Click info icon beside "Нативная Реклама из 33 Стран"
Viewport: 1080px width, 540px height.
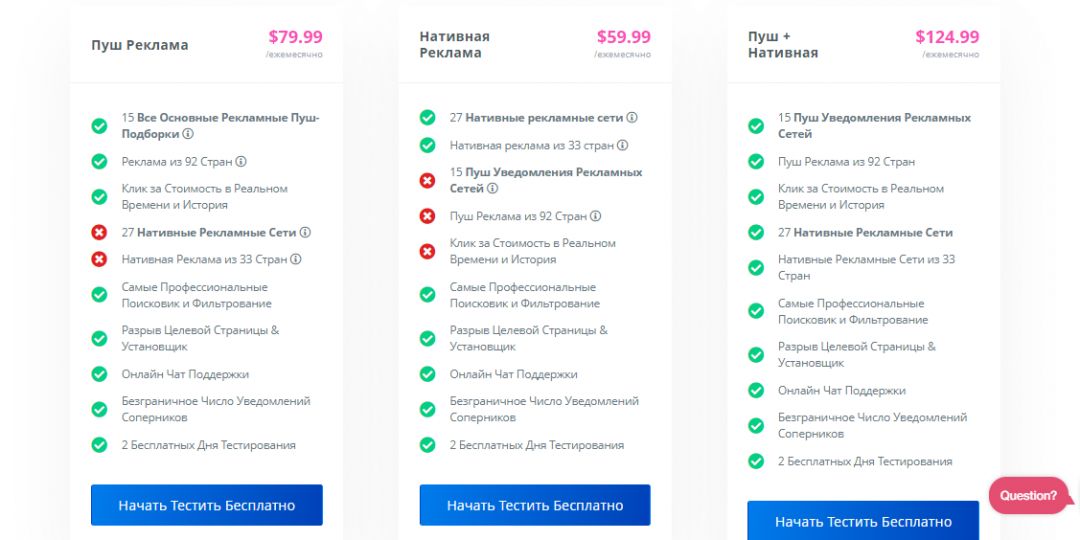tap(296, 259)
